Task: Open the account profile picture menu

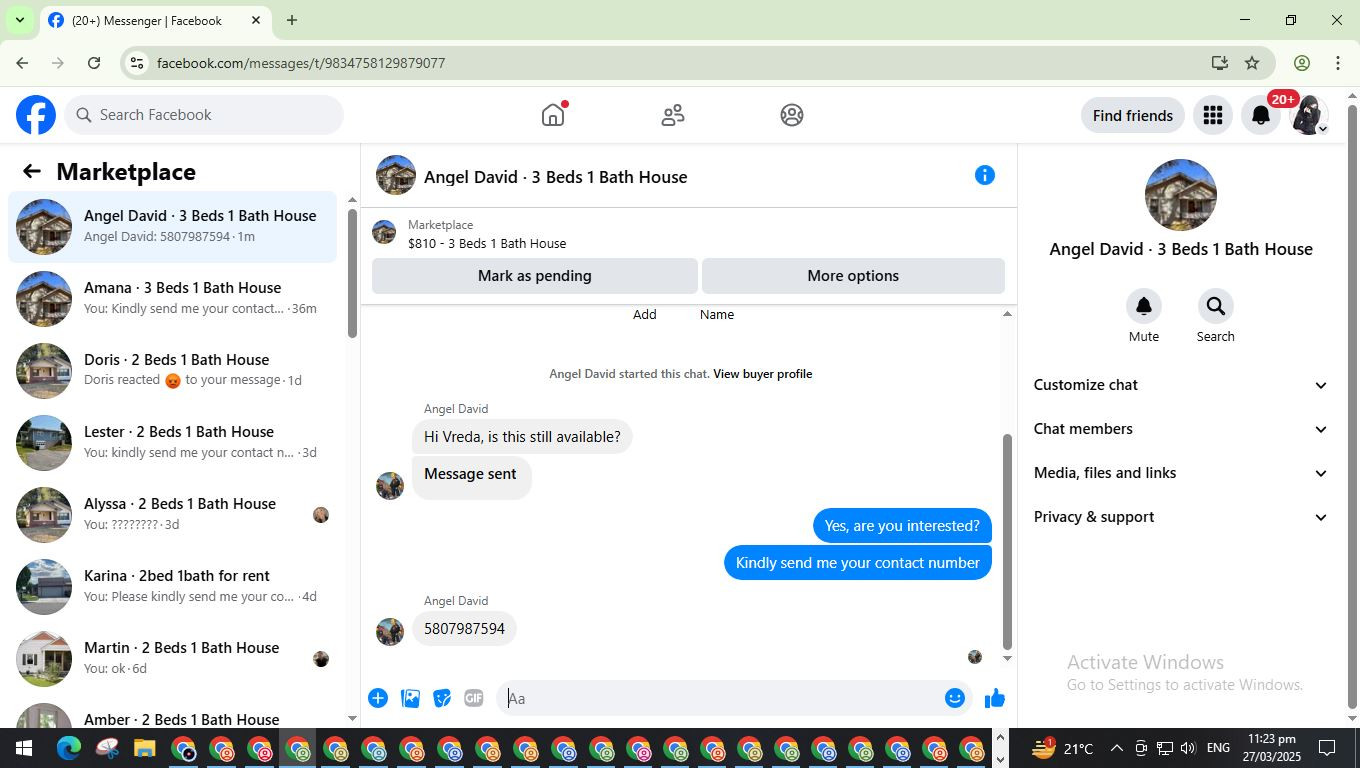Action: click(x=1308, y=115)
